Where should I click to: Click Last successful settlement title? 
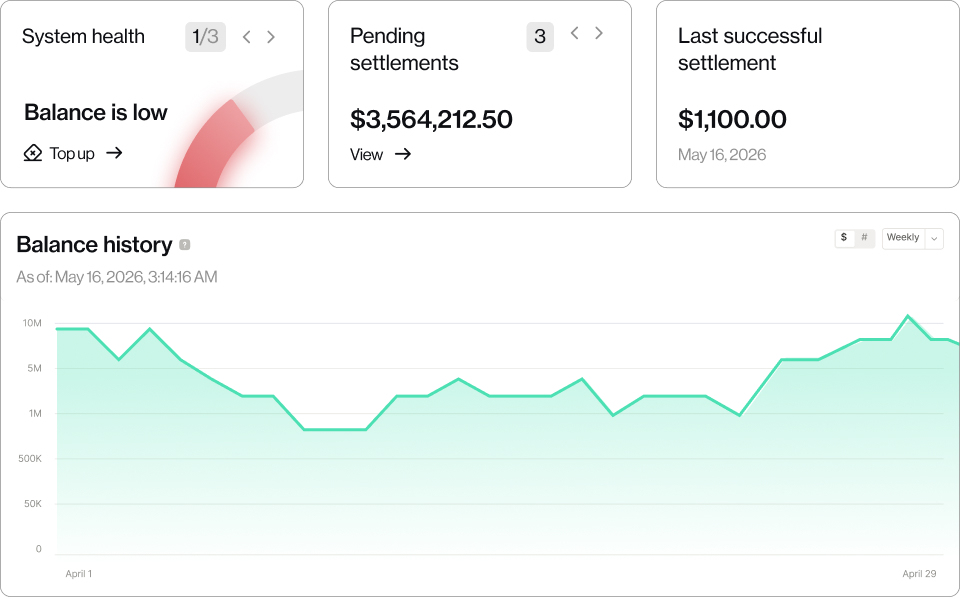[750, 50]
